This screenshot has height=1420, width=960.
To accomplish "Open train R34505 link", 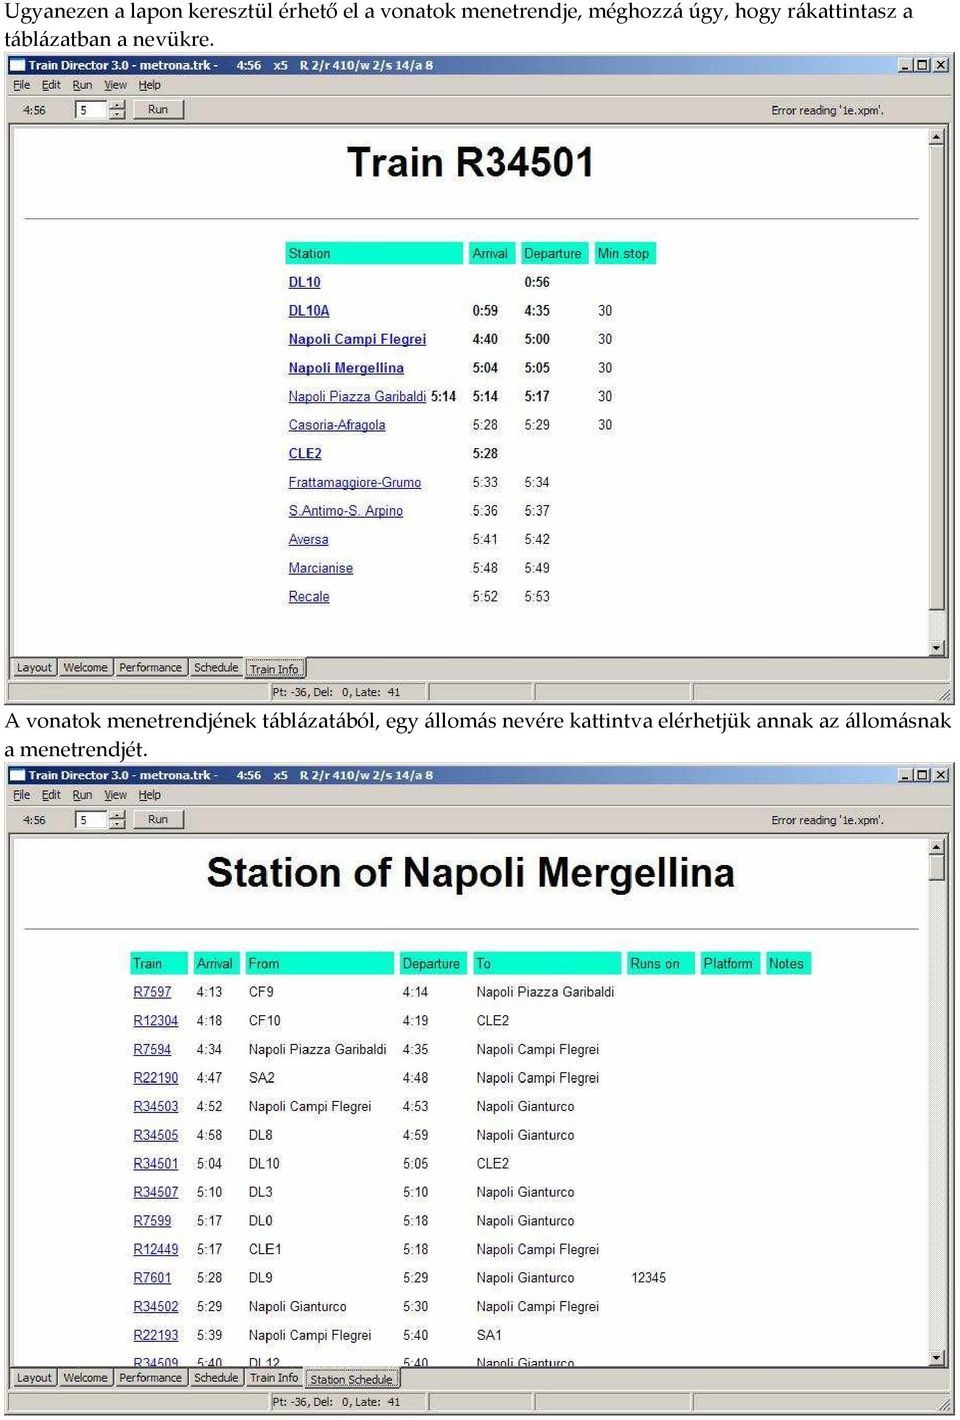I will click(x=155, y=1136).
